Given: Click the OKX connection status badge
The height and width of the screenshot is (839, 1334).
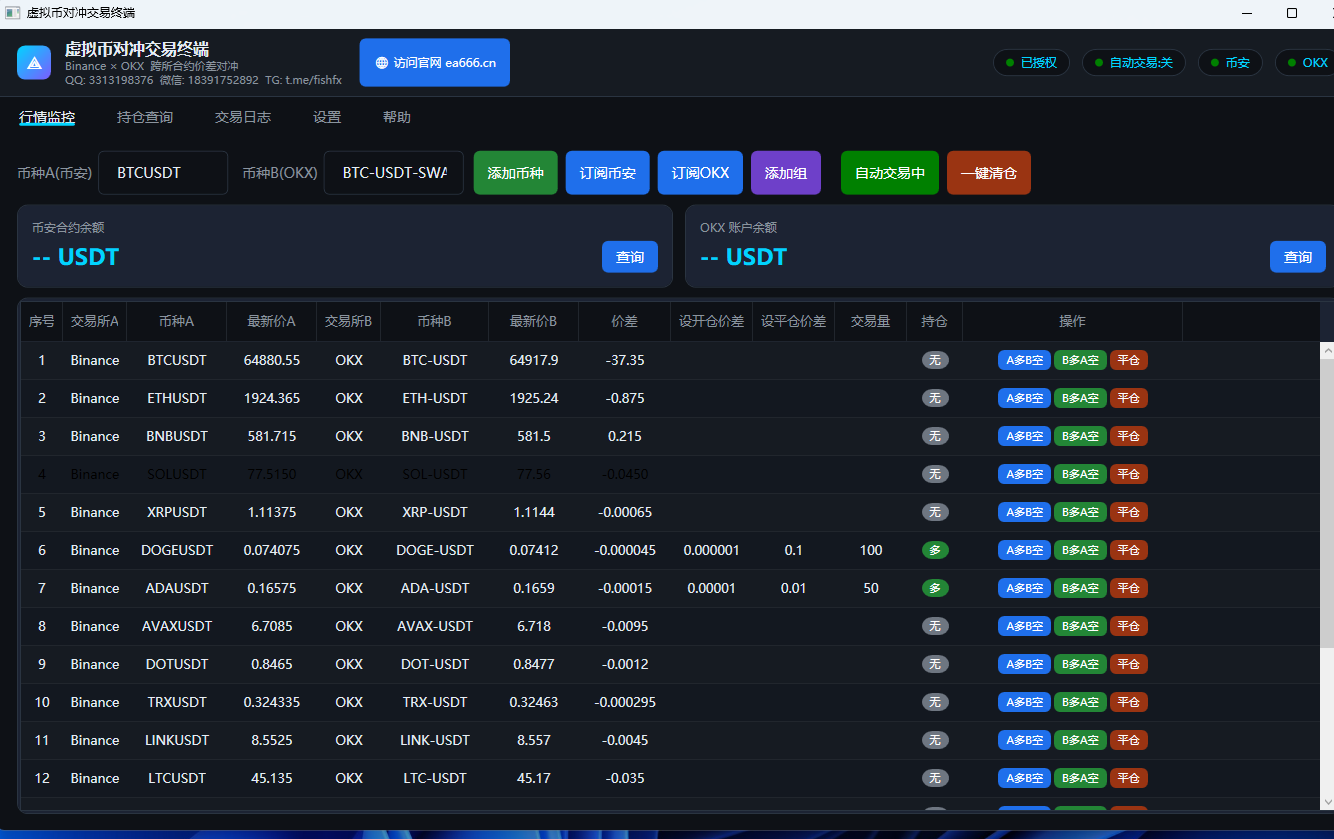Looking at the screenshot, I should (1305, 62).
